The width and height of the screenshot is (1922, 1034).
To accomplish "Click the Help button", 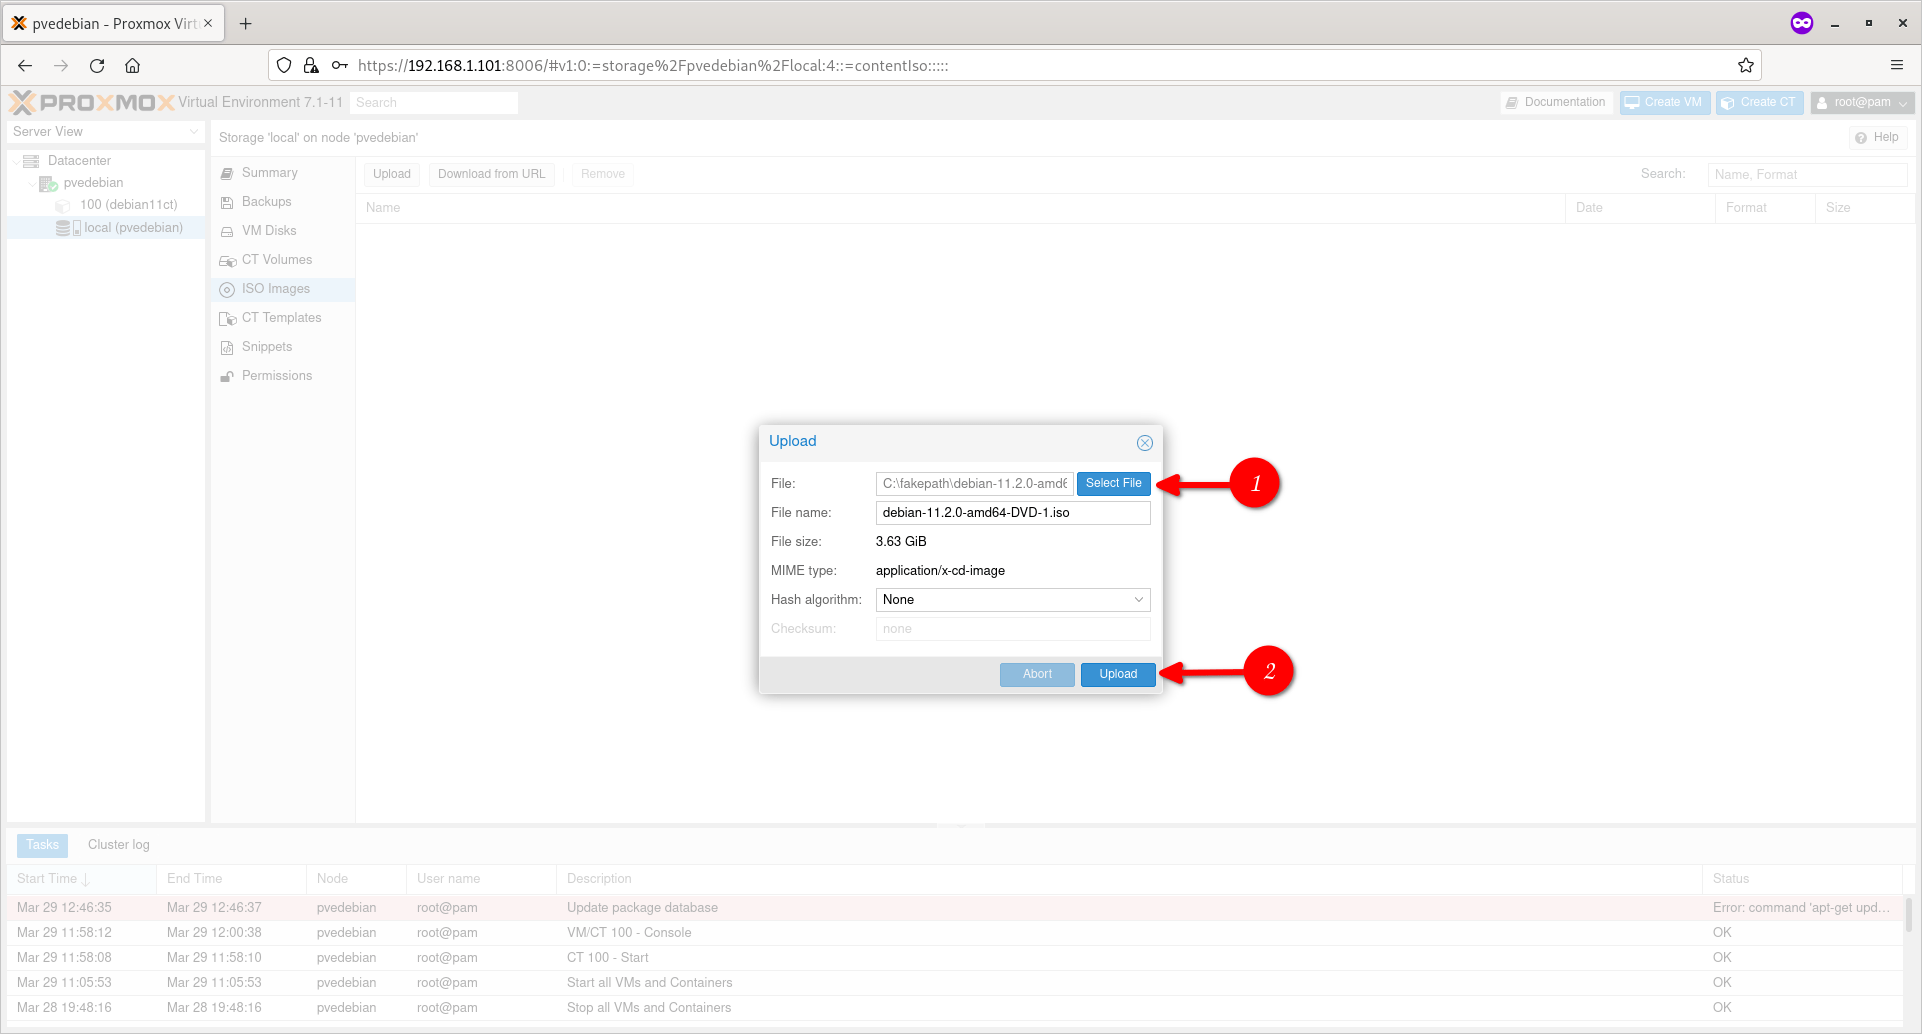I will point(1877,138).
